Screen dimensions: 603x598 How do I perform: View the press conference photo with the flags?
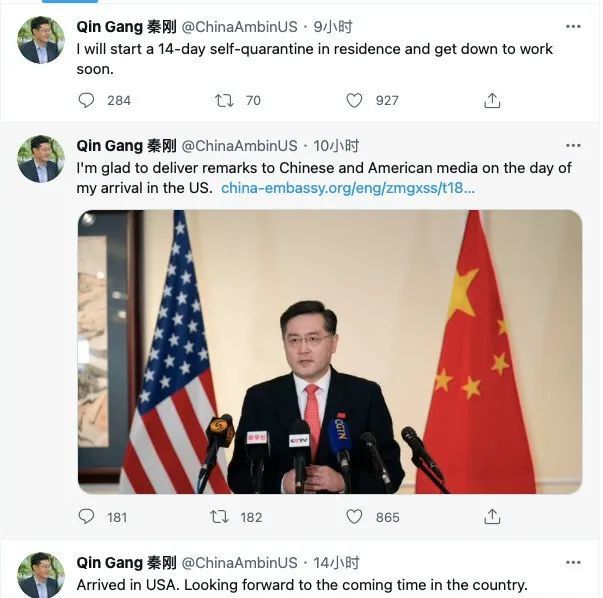[330, 351]
